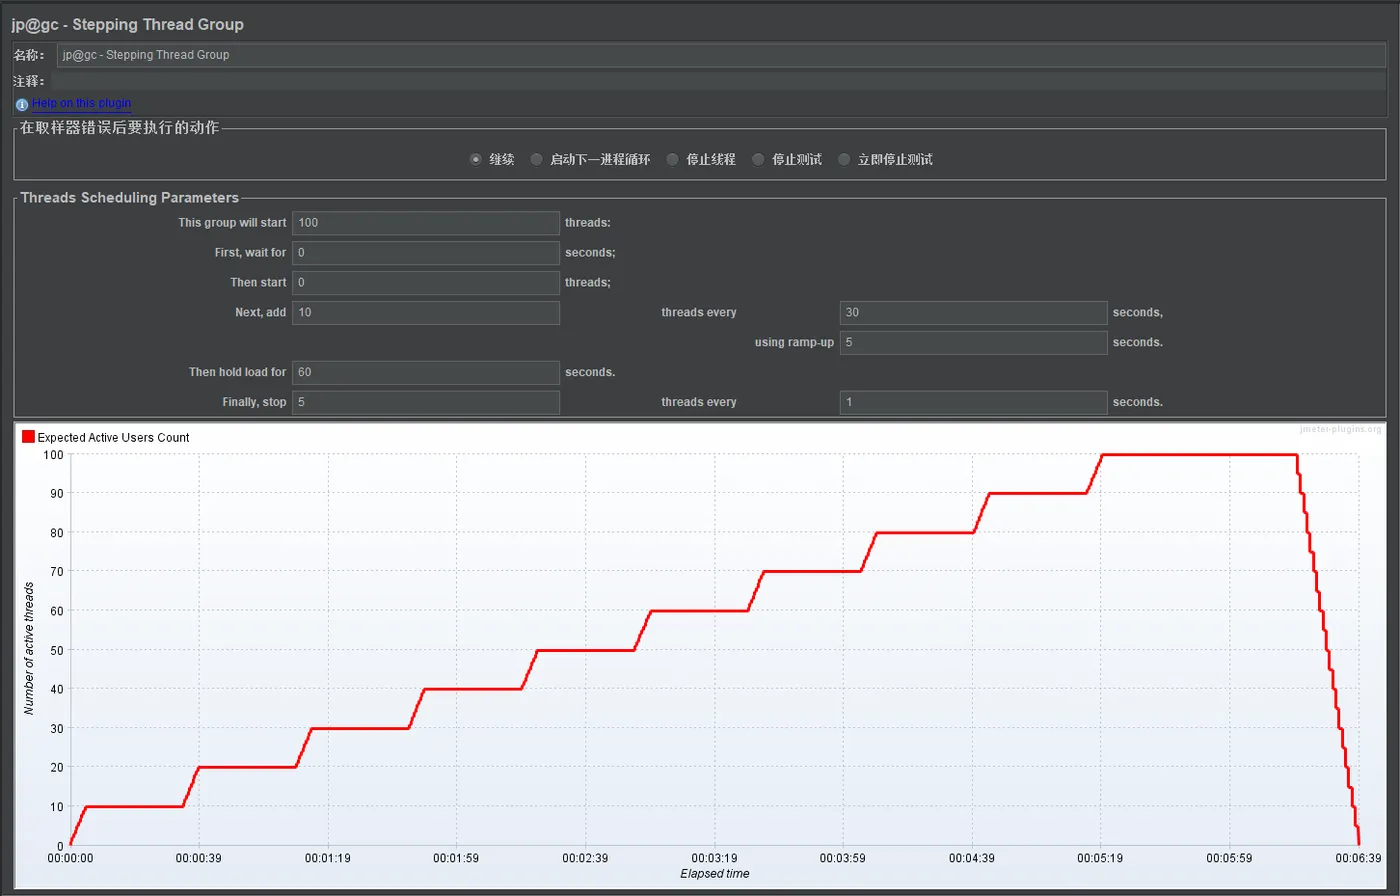Edit the 'using ramp-up' seconds field
Viewport: 1400px width, 896px height.
[x=974, y=343]
